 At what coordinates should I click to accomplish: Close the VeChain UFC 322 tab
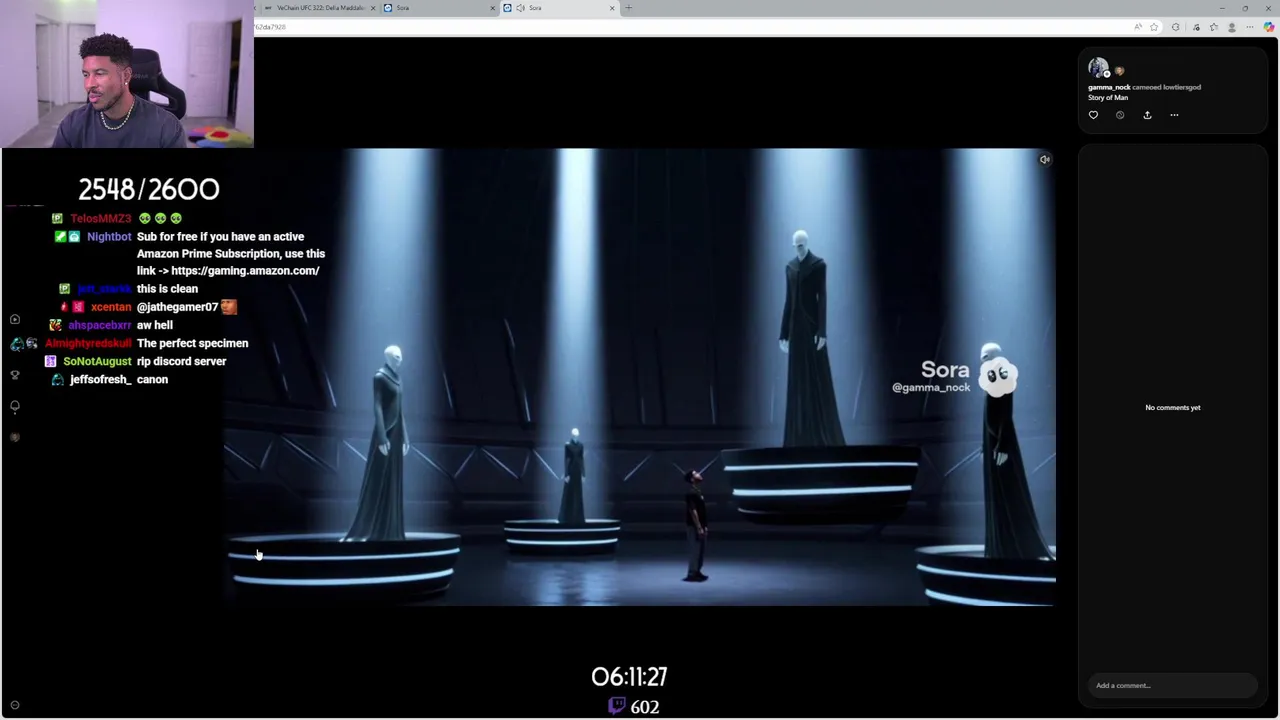tap(373, 8)
